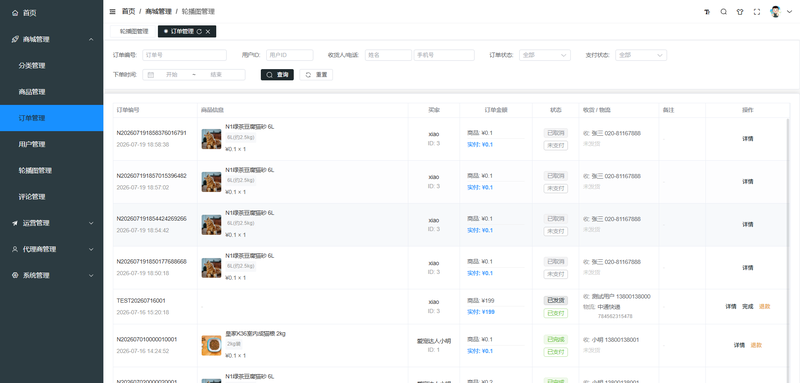Open 详情 for order TEST20260716001
The height and width of the screenshot is (383, 800).
click(731, 307)
